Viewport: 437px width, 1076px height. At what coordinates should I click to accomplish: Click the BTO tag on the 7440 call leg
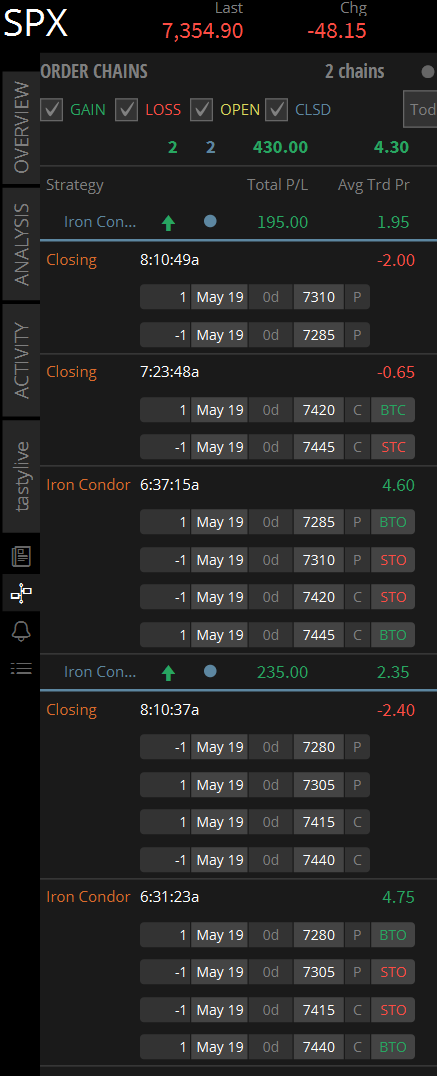393,1047
